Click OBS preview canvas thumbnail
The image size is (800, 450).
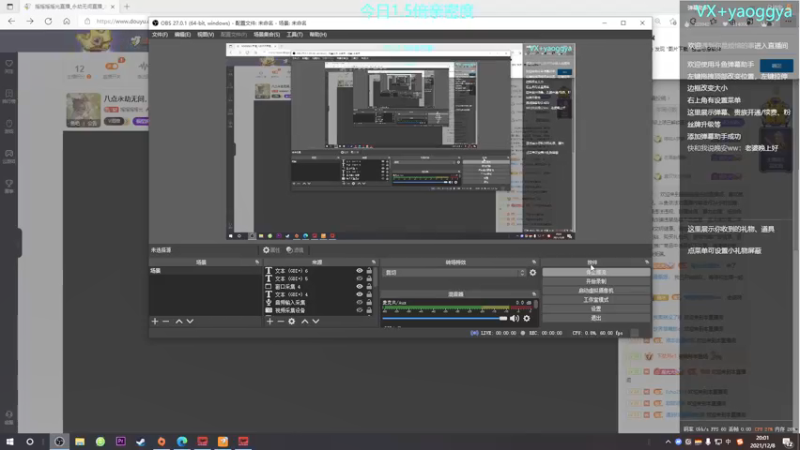tap(401, 141)
